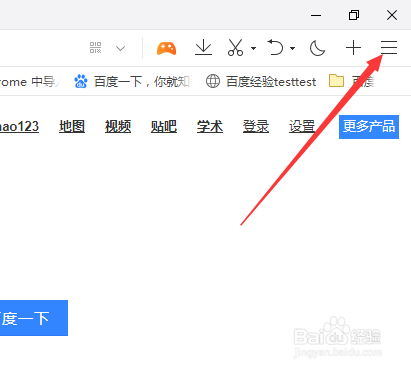Open the Chrome 中导入 bookmark item
The height and width of the screenshot is (370, 411).
29,82
